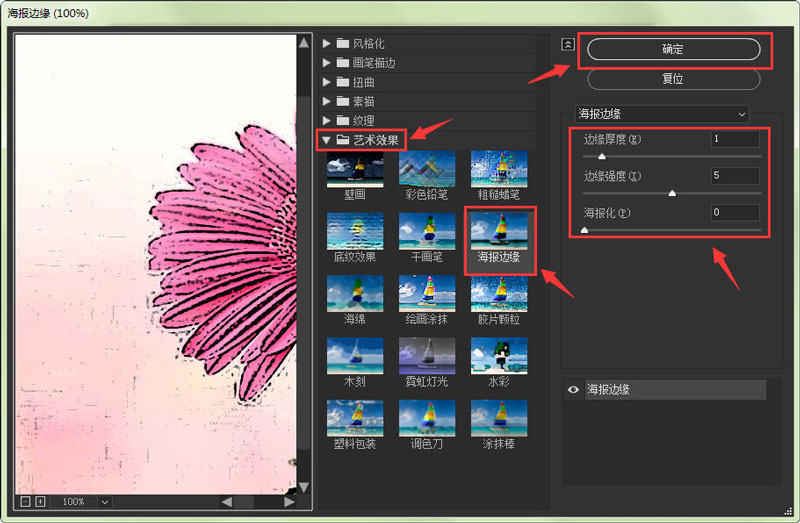Open the 海报边缘 filter name dropdown
The width and height of the screenshot is (800, 523).
[x=661, y=114]
